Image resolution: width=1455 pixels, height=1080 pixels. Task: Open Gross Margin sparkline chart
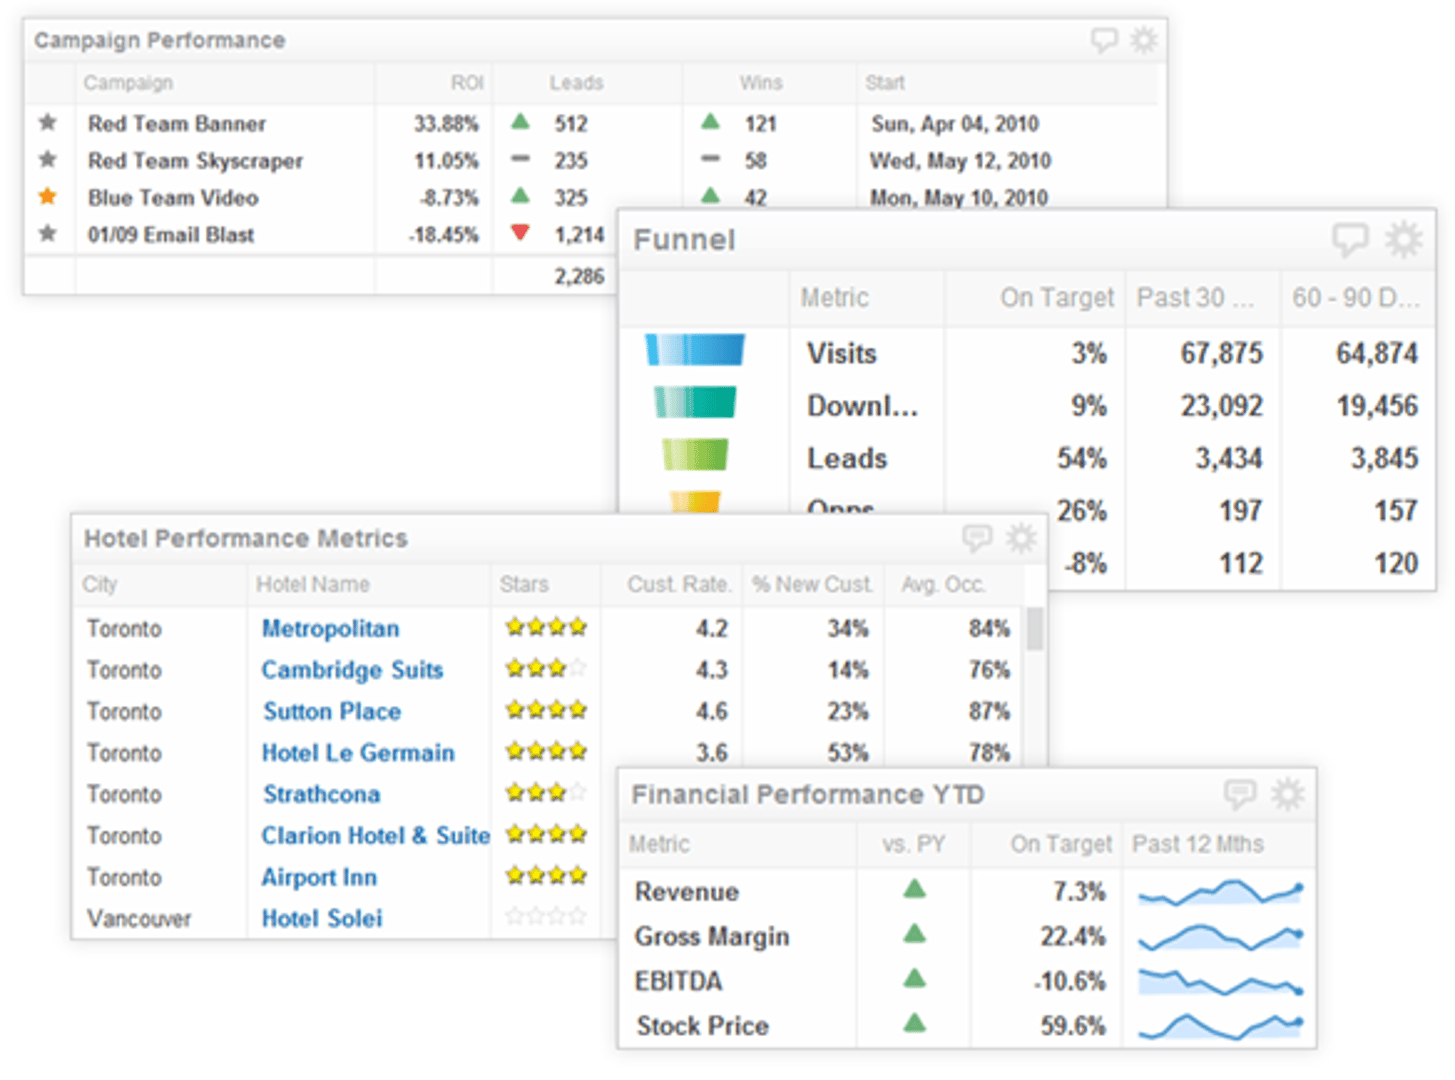coord(1220,937)
